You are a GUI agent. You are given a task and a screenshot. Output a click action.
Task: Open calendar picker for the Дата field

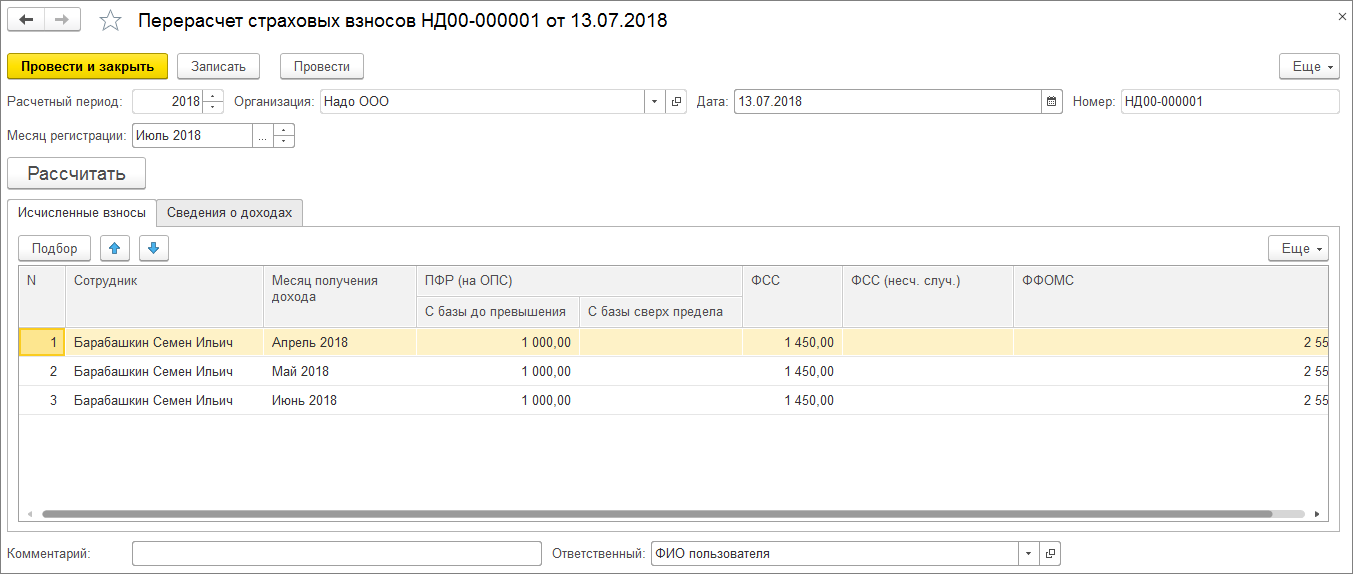pyautogui.click(x=1051, y=101)
